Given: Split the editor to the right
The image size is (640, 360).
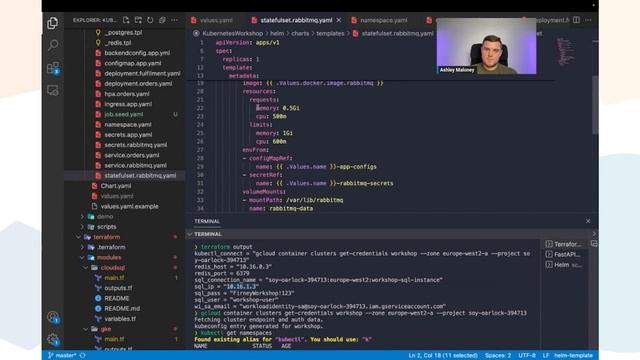Looking at the screenshot, I should tap(576, 20).
